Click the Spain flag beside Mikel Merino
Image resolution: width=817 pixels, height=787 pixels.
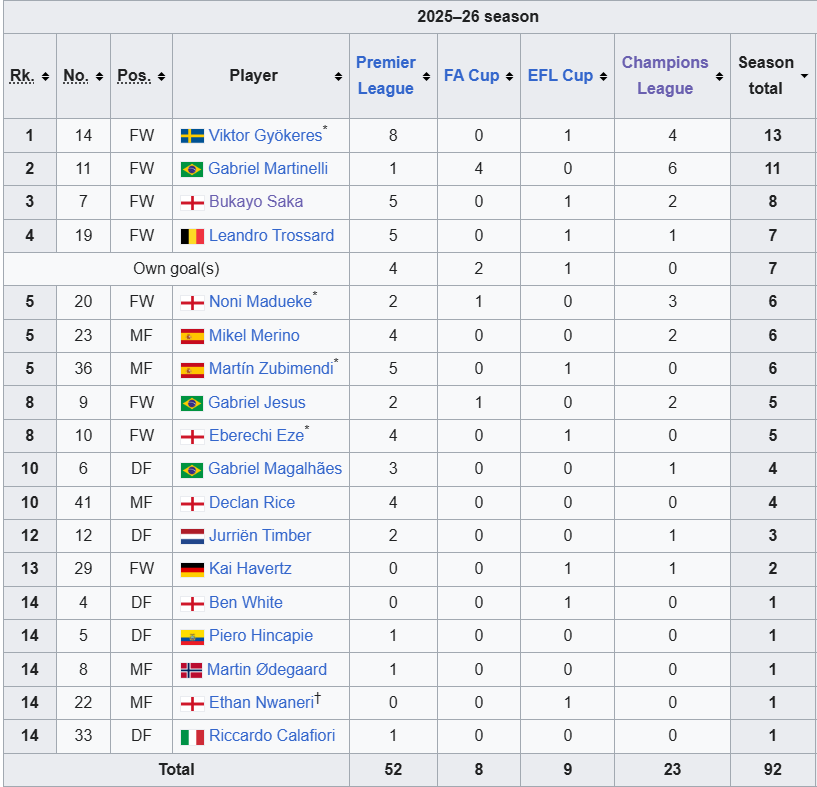pos(192,336)
